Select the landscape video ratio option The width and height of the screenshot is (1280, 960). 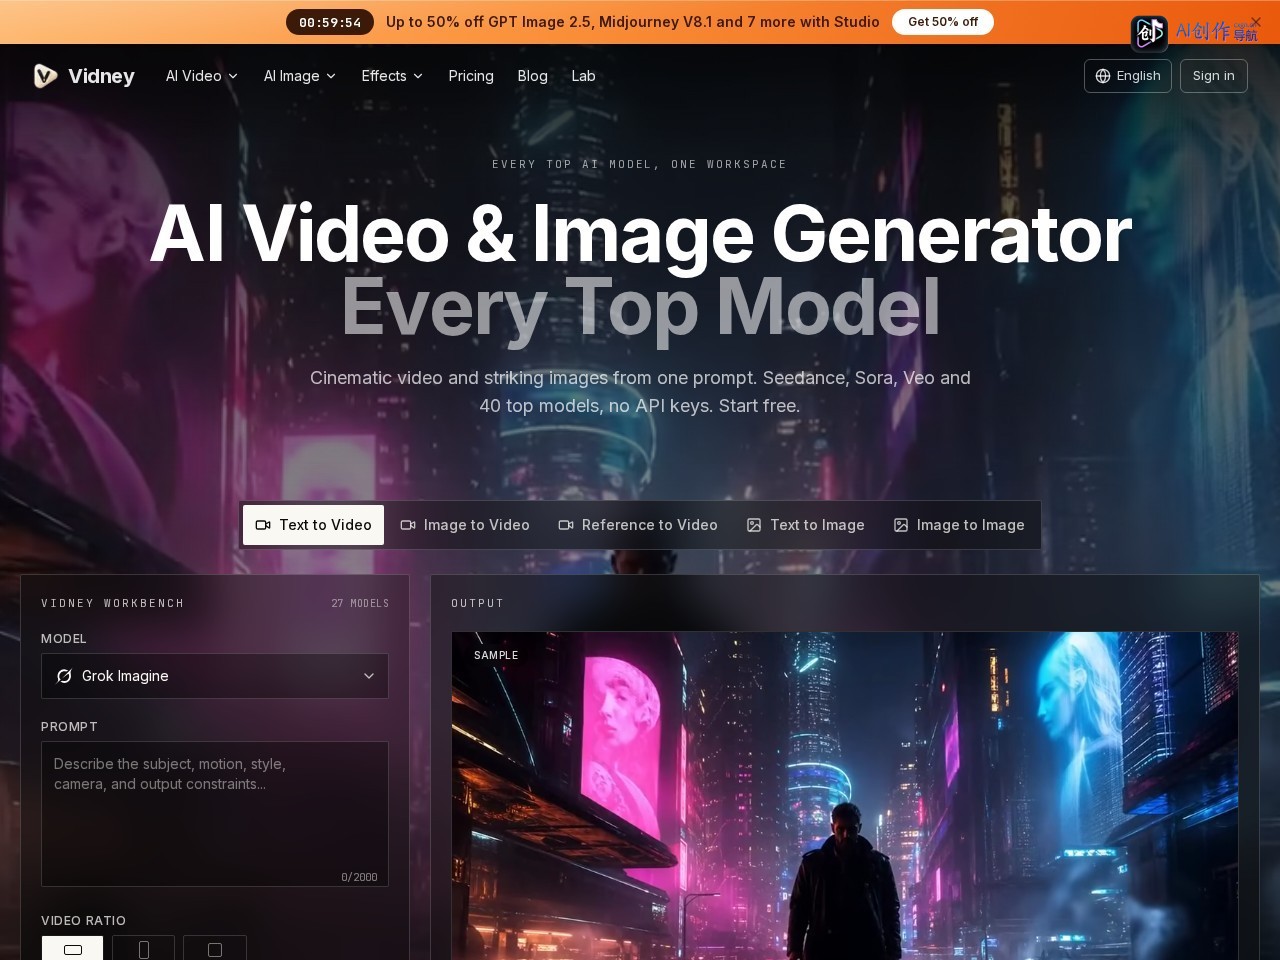(72, 948)
